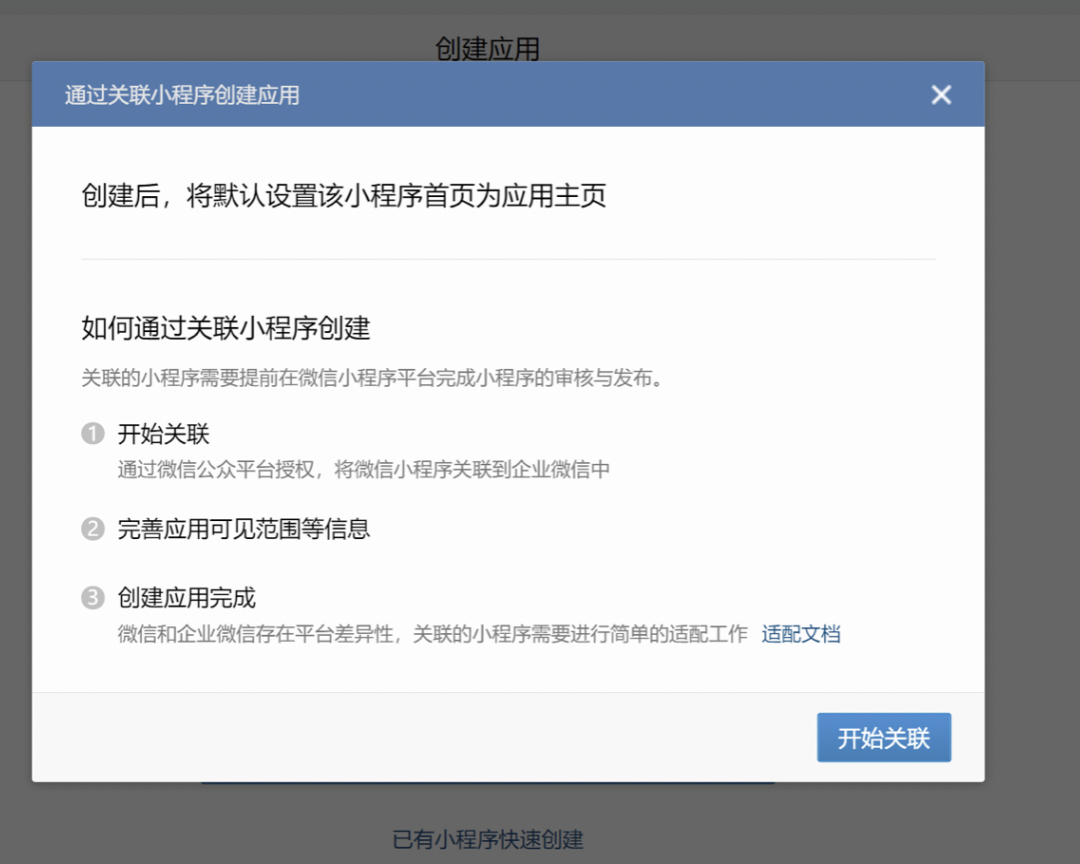The height and width of the screenshot is (864, 1080).
Task: Click the dialog title 通过关联小程序创建应用
Action: point(182,94)
